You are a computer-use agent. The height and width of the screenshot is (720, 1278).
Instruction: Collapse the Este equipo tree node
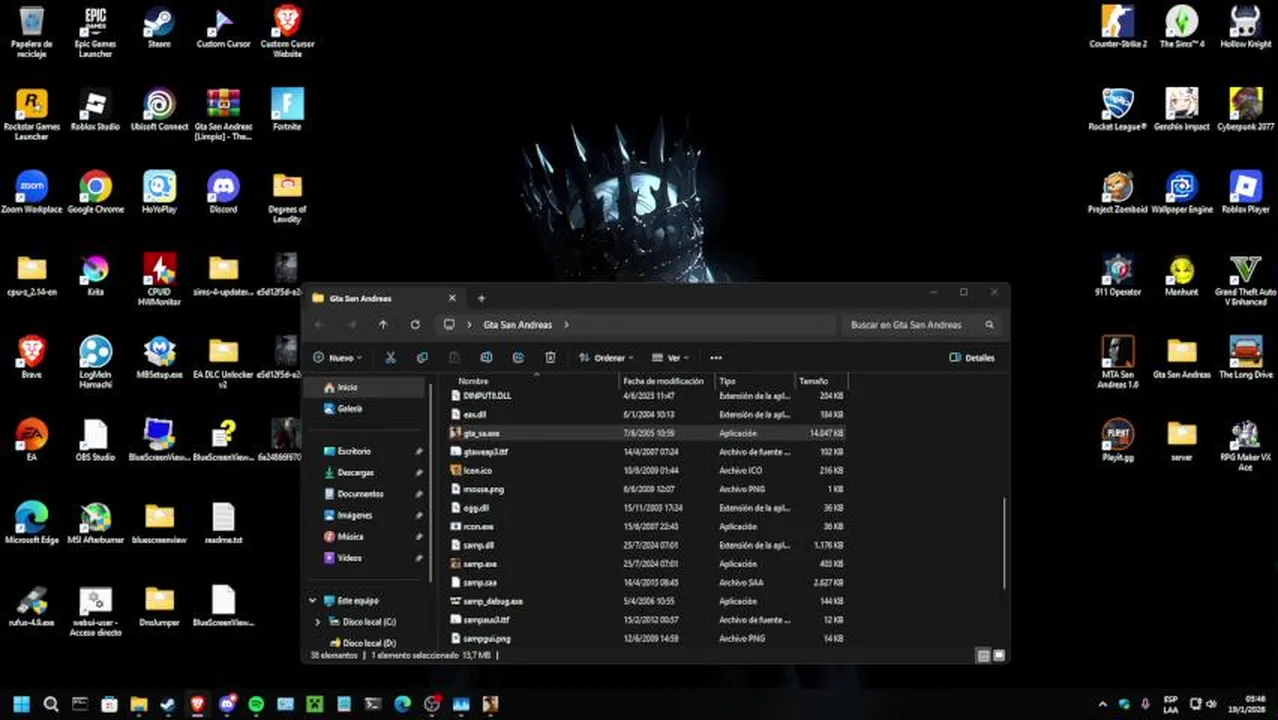[314, 600]
